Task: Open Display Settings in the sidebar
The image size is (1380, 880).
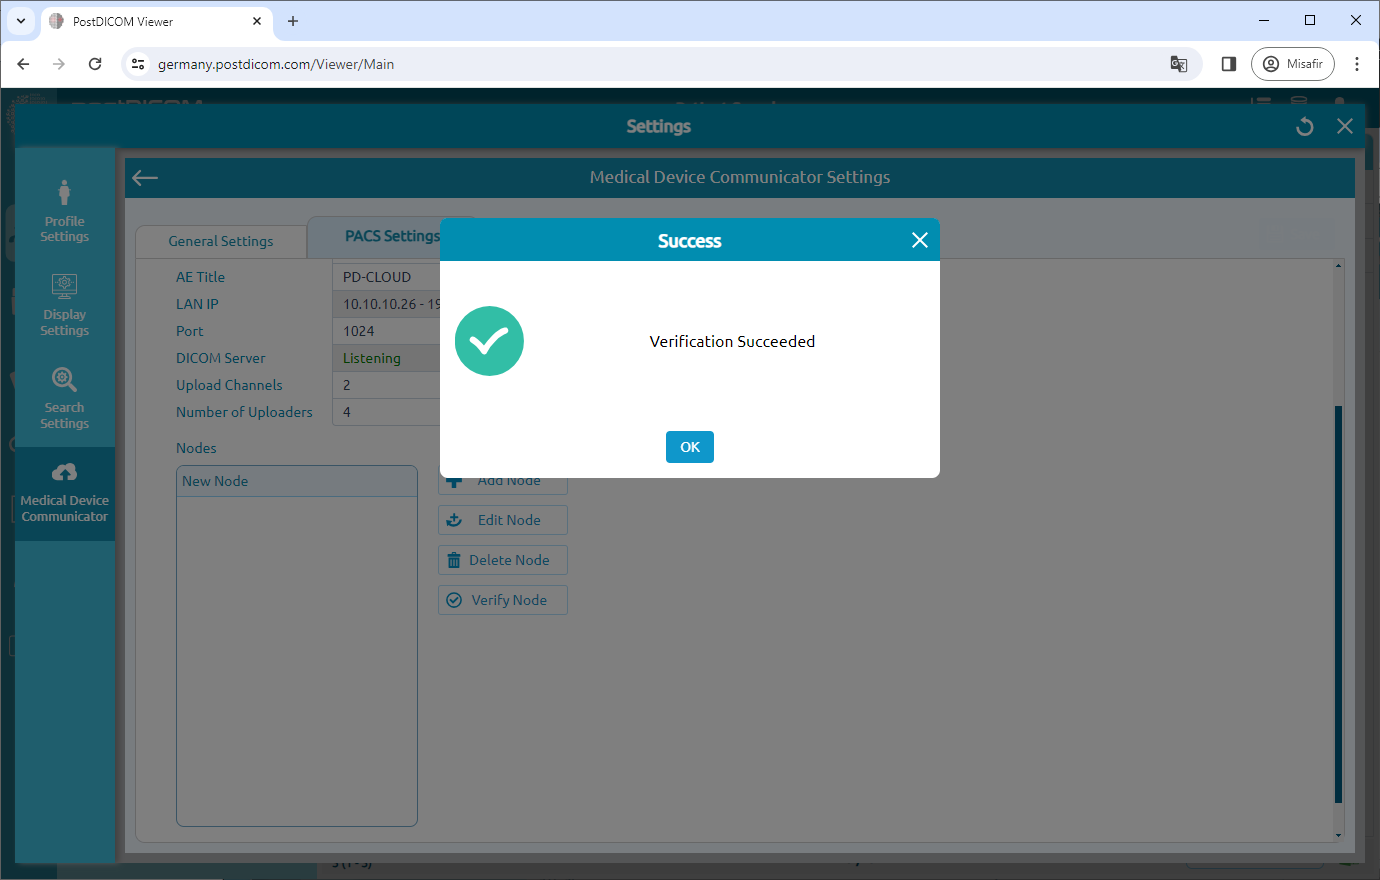Action: (64, 303)
